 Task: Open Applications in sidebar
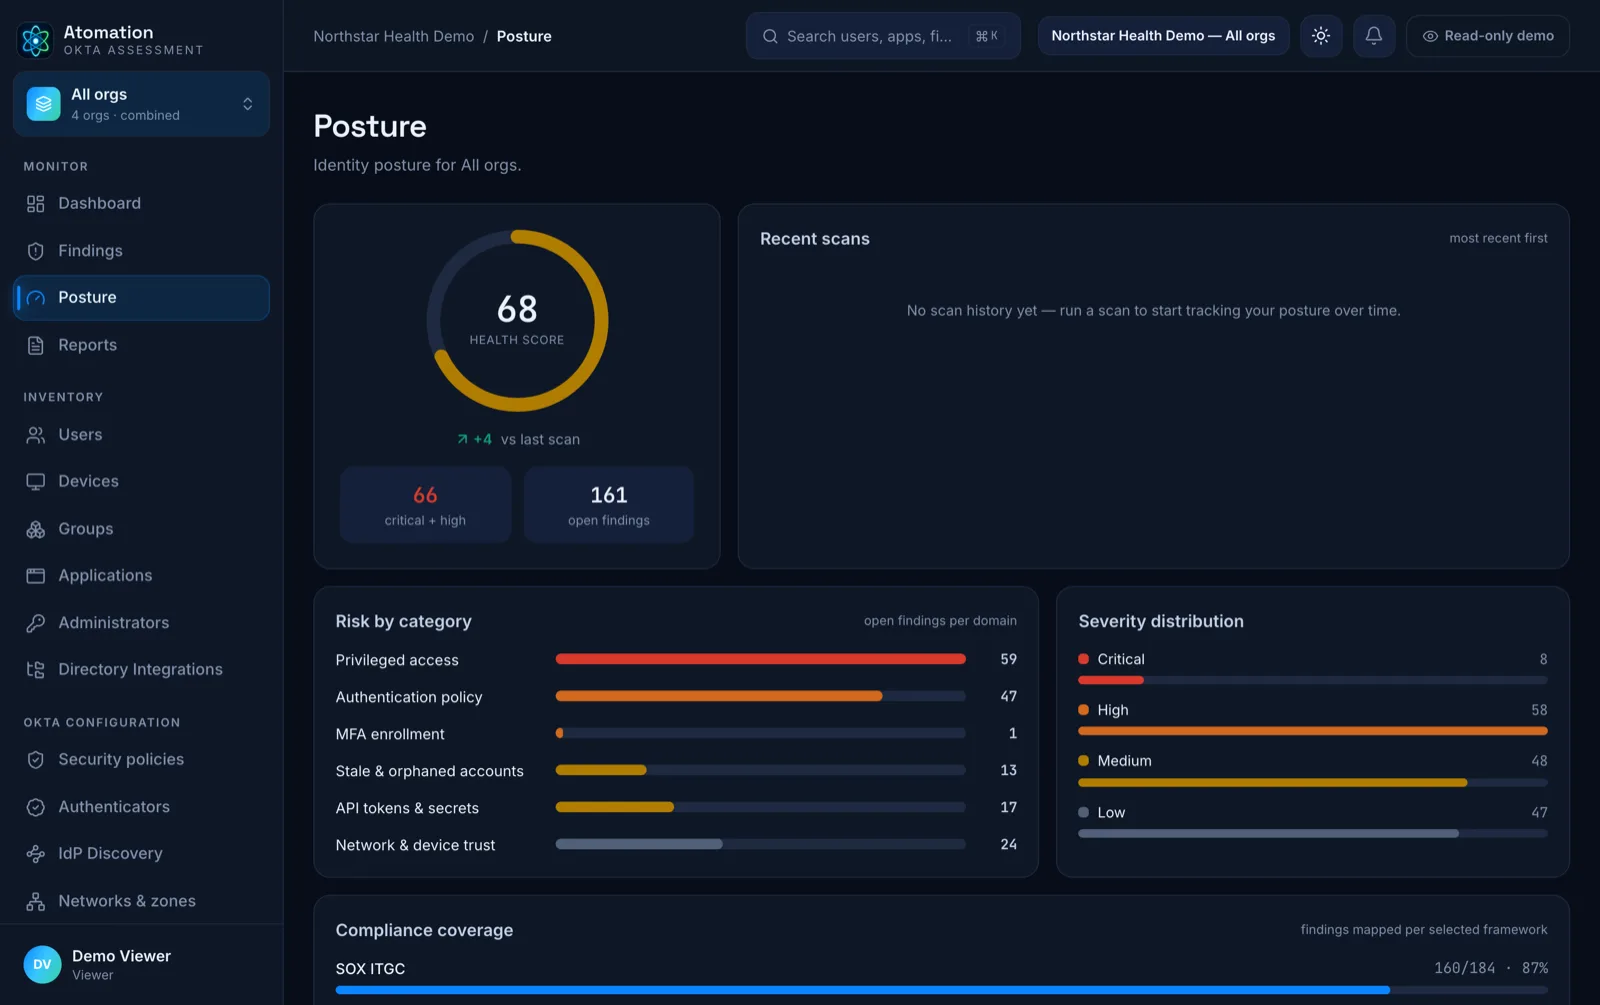[x=141, y=576]
